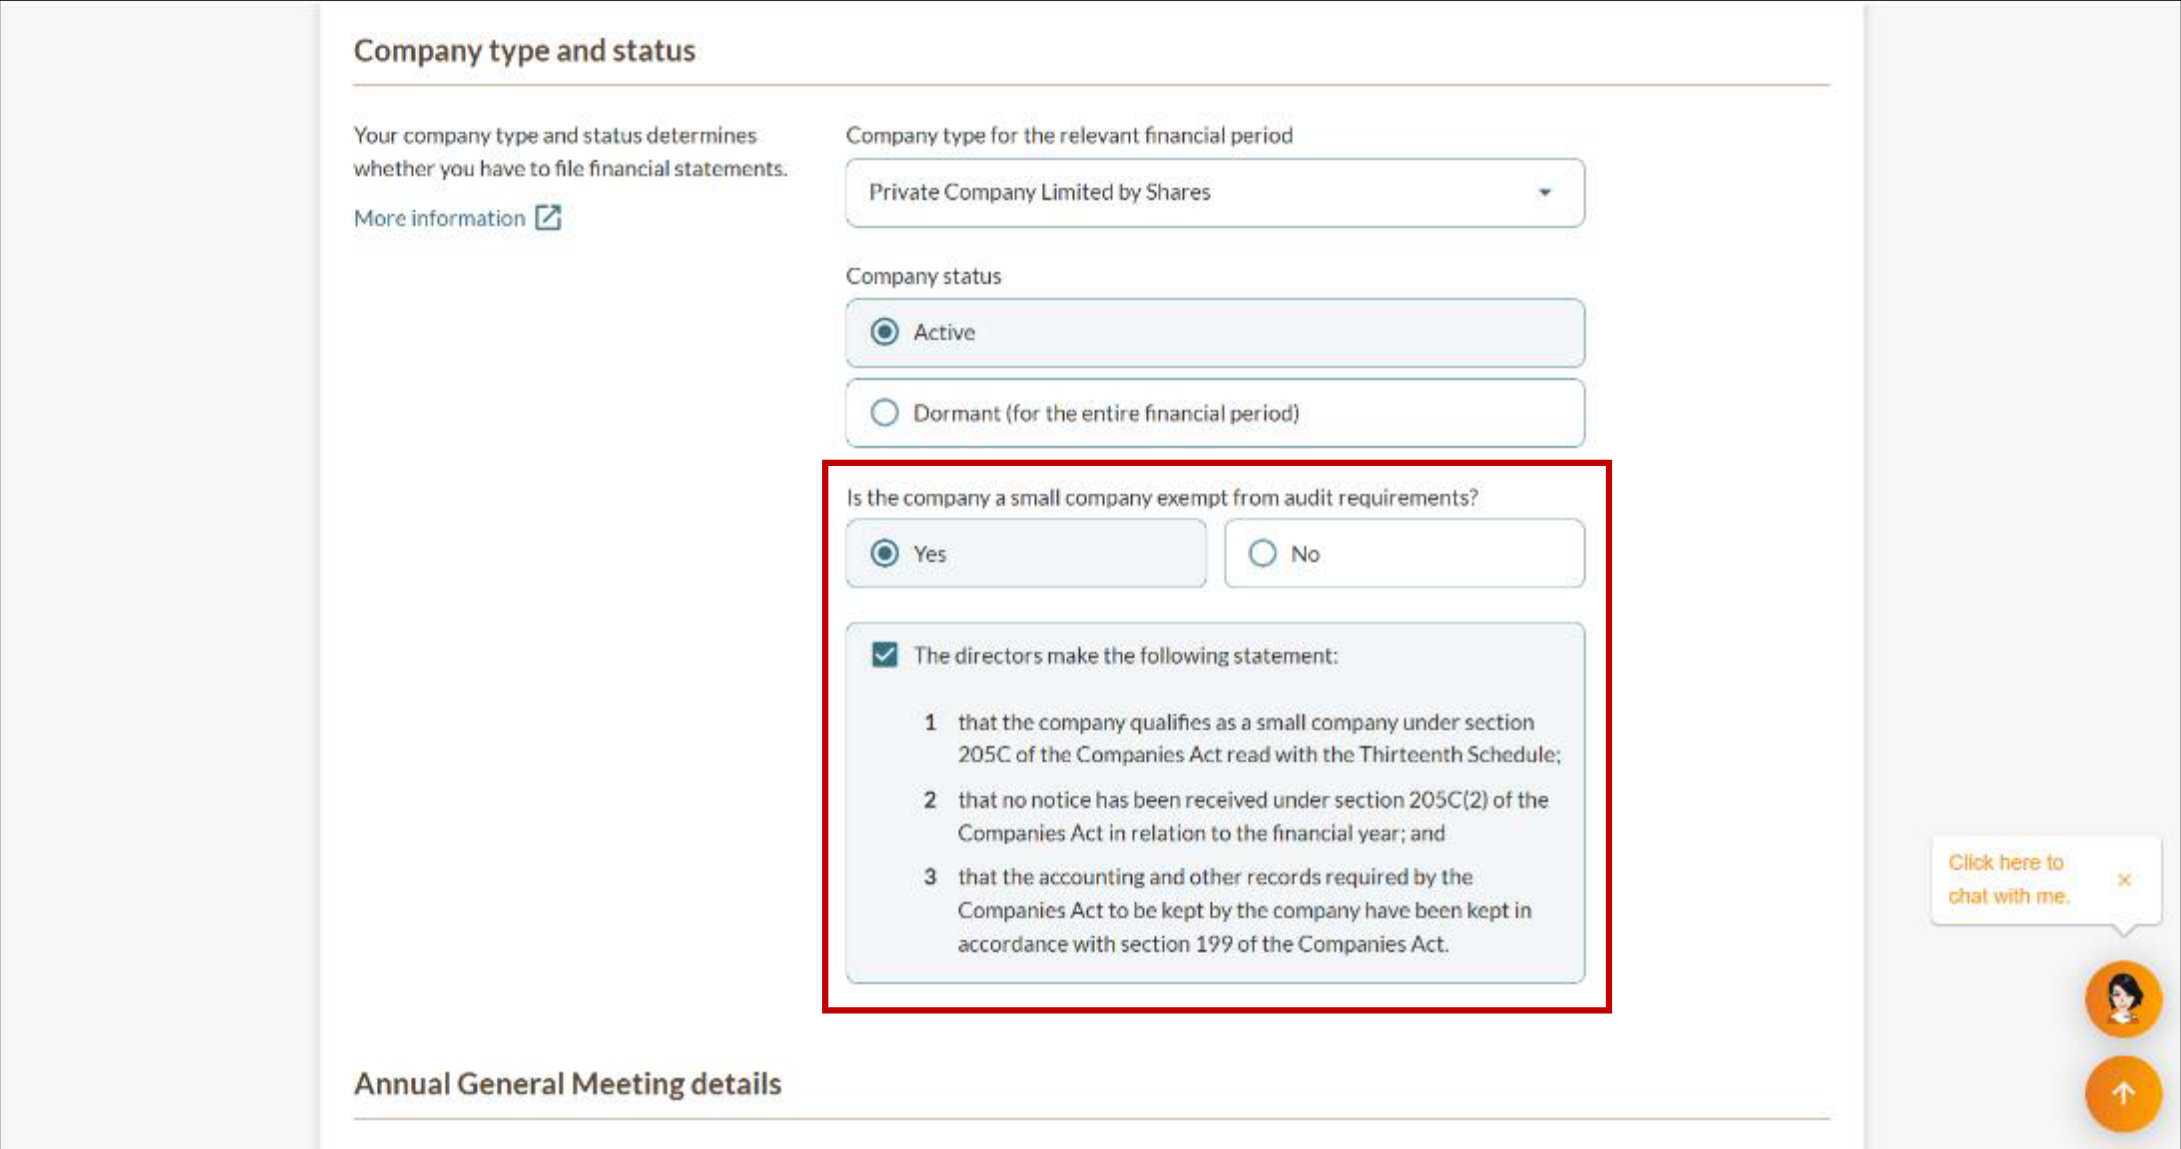Expand the Company type dropdown
Image resolution: width=2181 pixels, height=1149 pixels.
(1214, 192)
